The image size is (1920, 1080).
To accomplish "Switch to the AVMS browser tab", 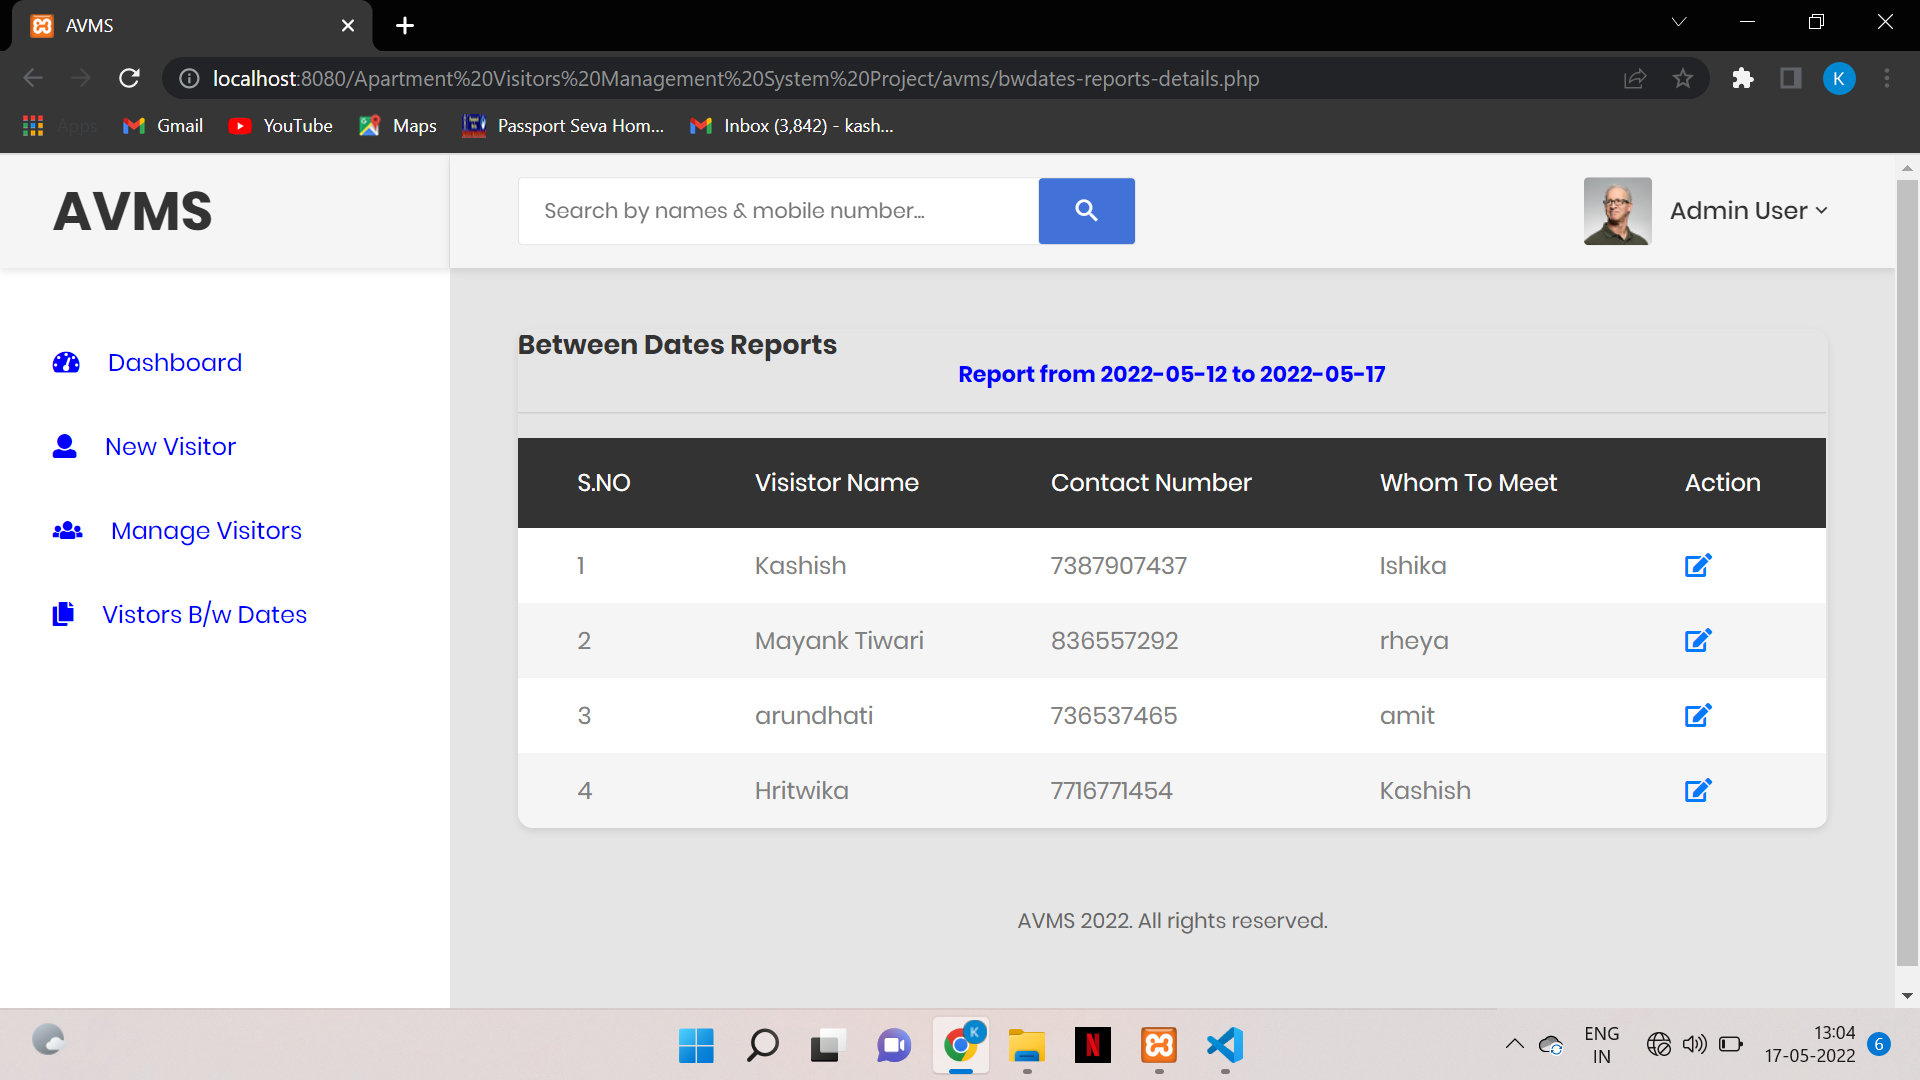I will coord(192,25).
